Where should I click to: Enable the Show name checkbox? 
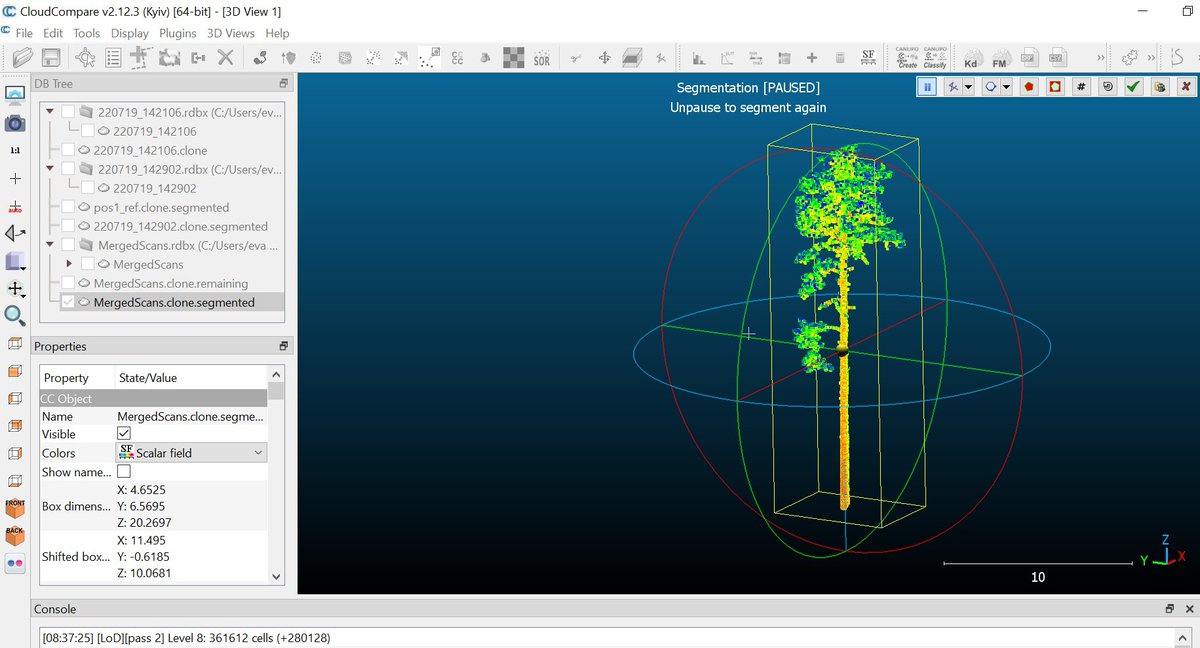point(124,472)
